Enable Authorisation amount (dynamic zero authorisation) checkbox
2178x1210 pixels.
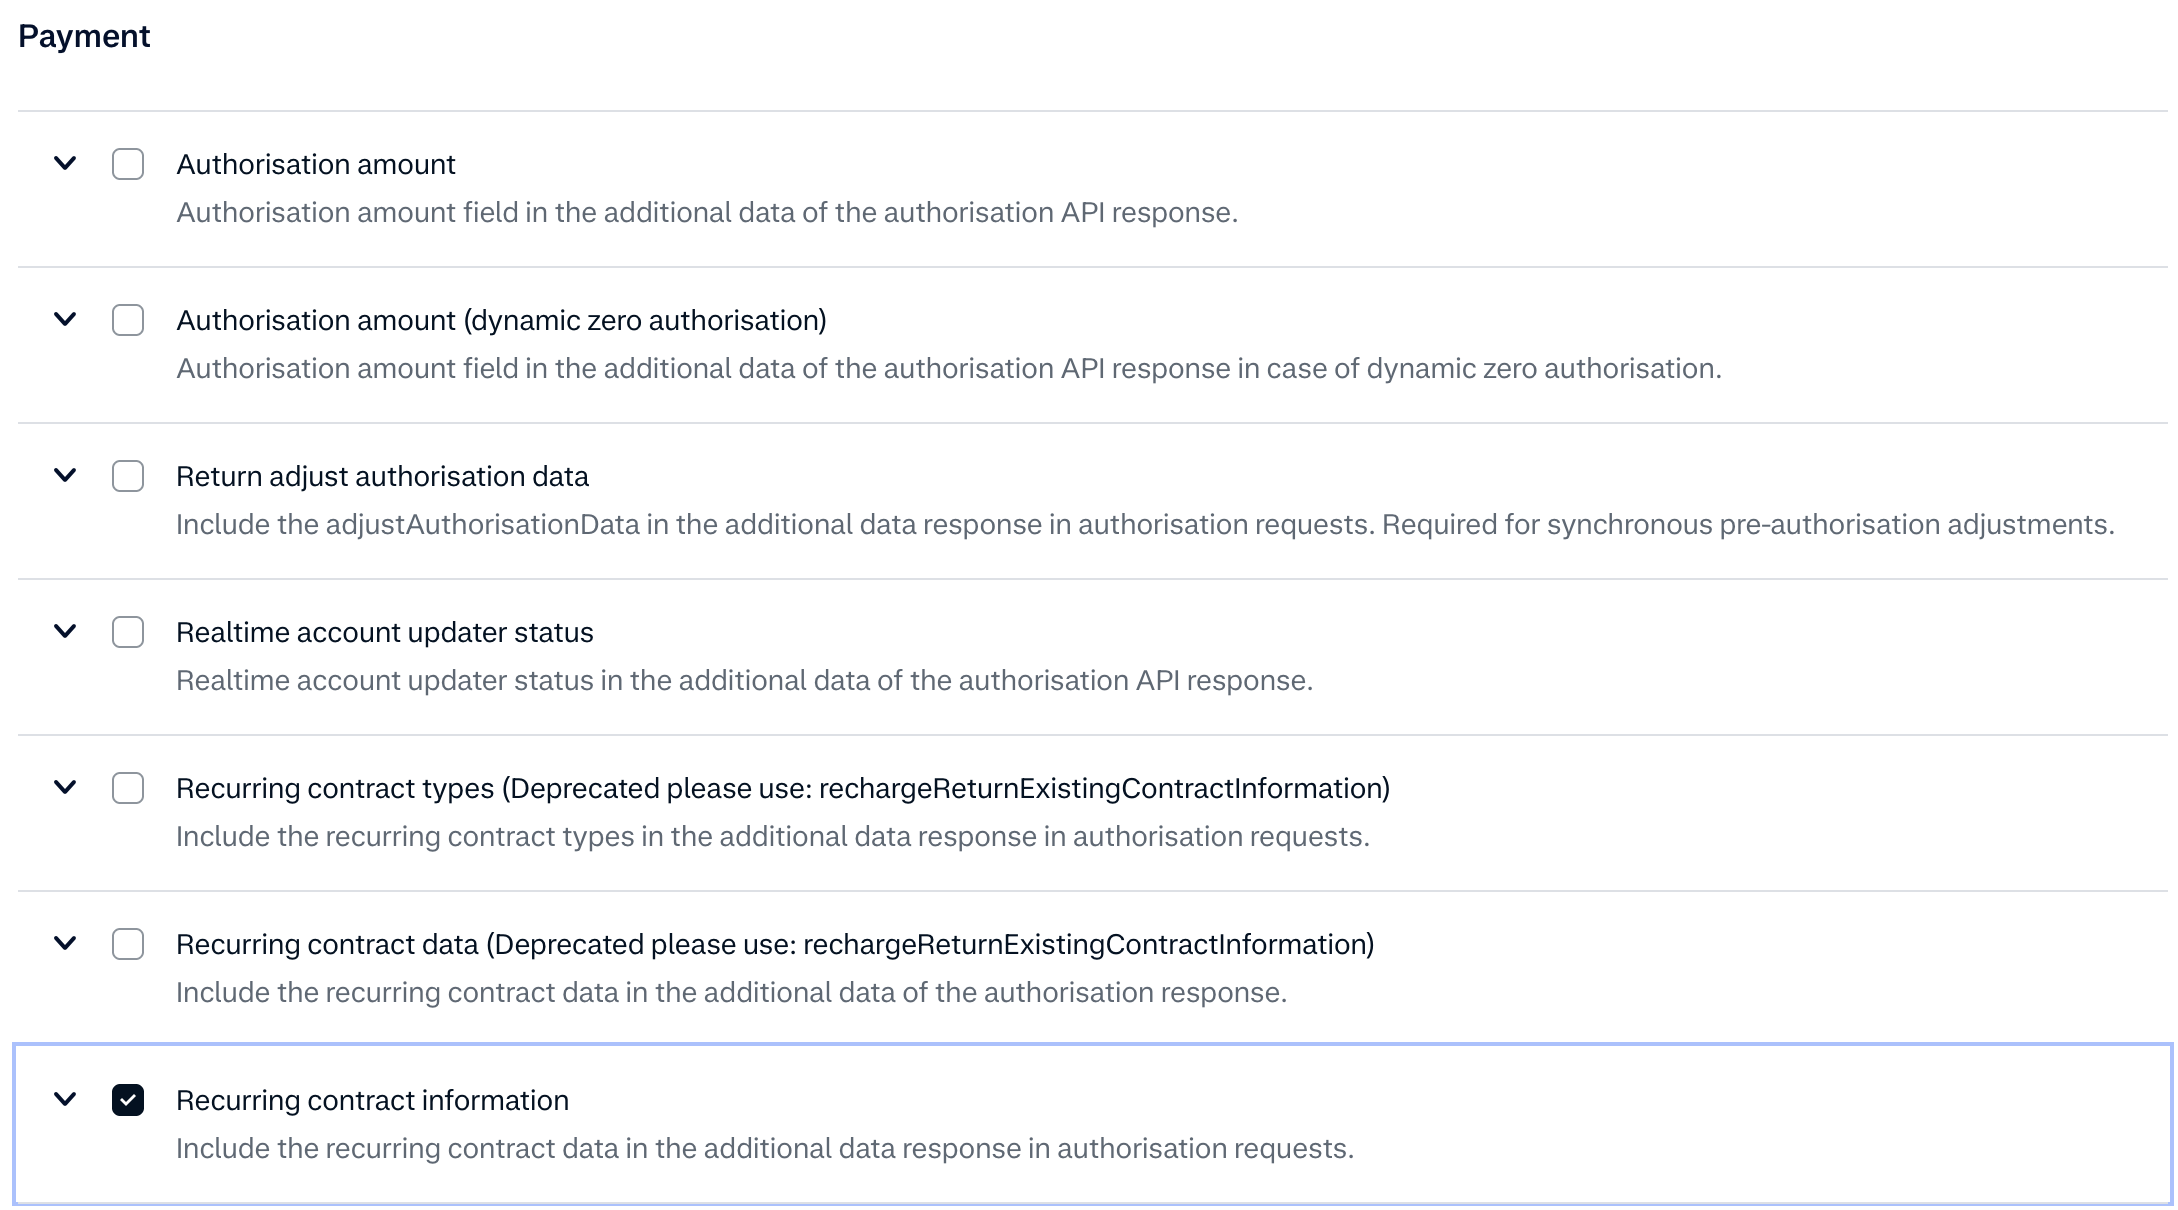coord(128,320)
